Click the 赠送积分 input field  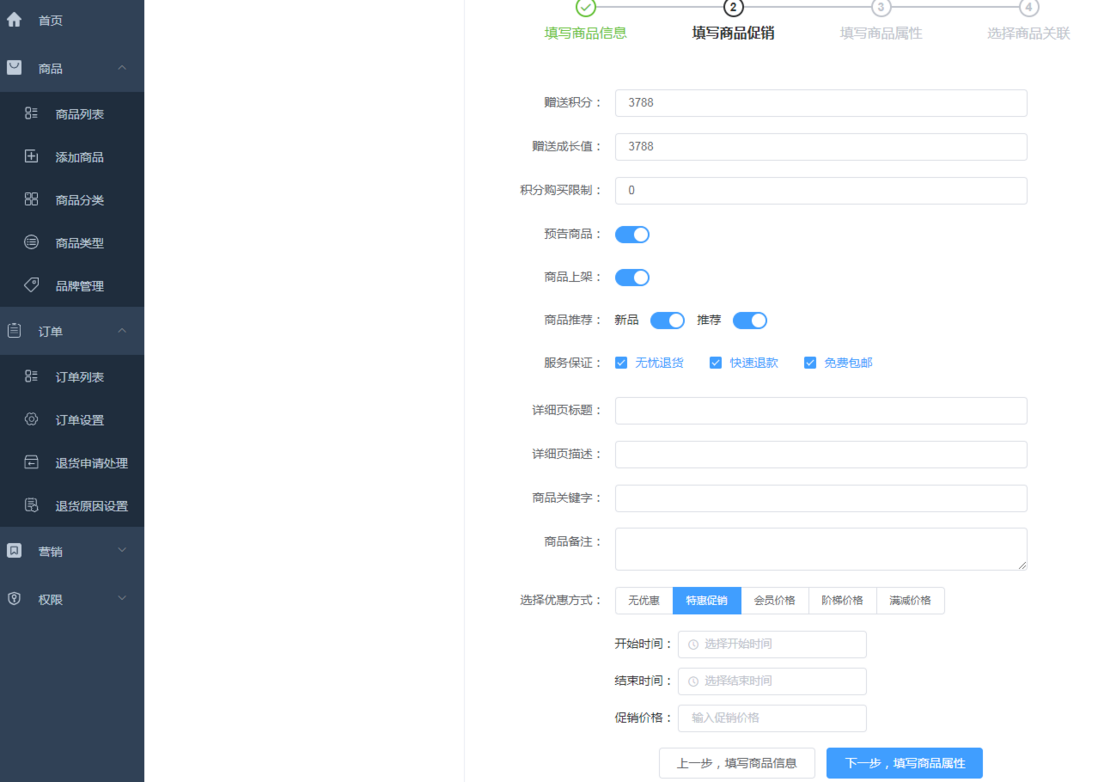pyautogui.click(x=821, y=103)
